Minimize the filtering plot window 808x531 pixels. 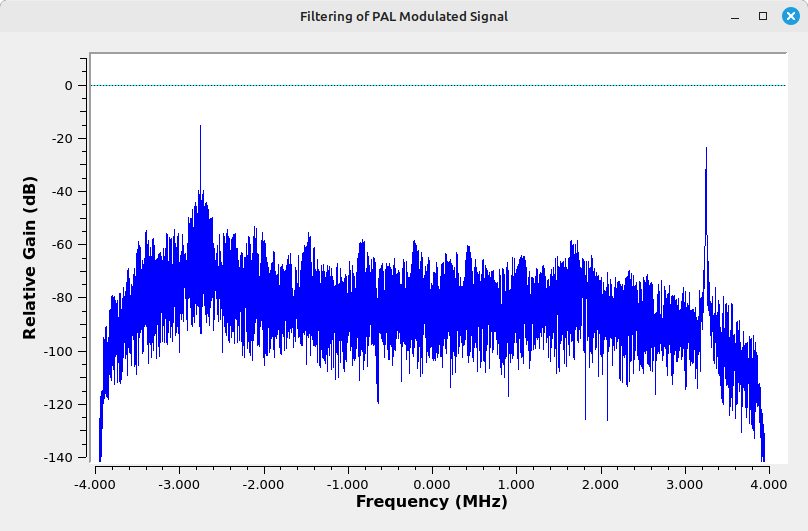click(x=736, y=17)
